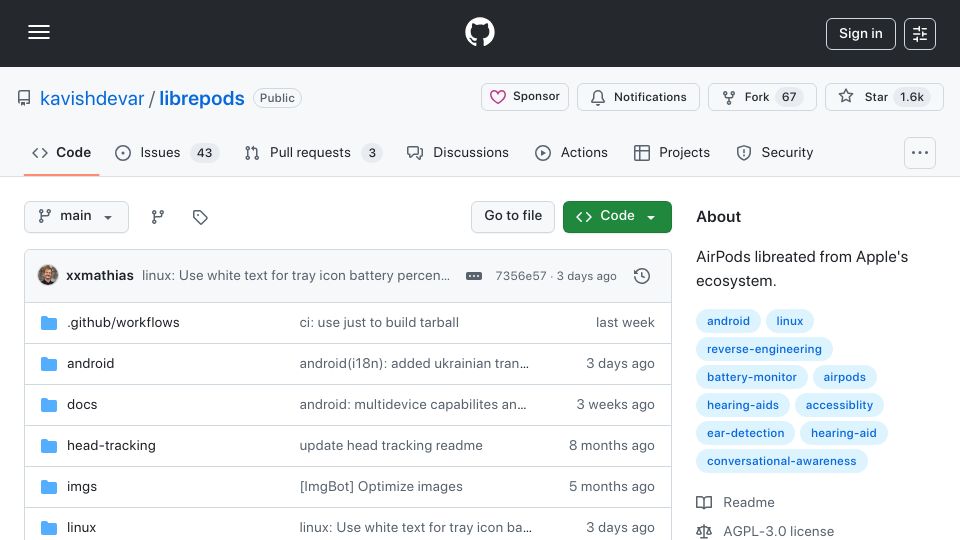
Task: Click Go to file button
Action: (x=513, y=217)
